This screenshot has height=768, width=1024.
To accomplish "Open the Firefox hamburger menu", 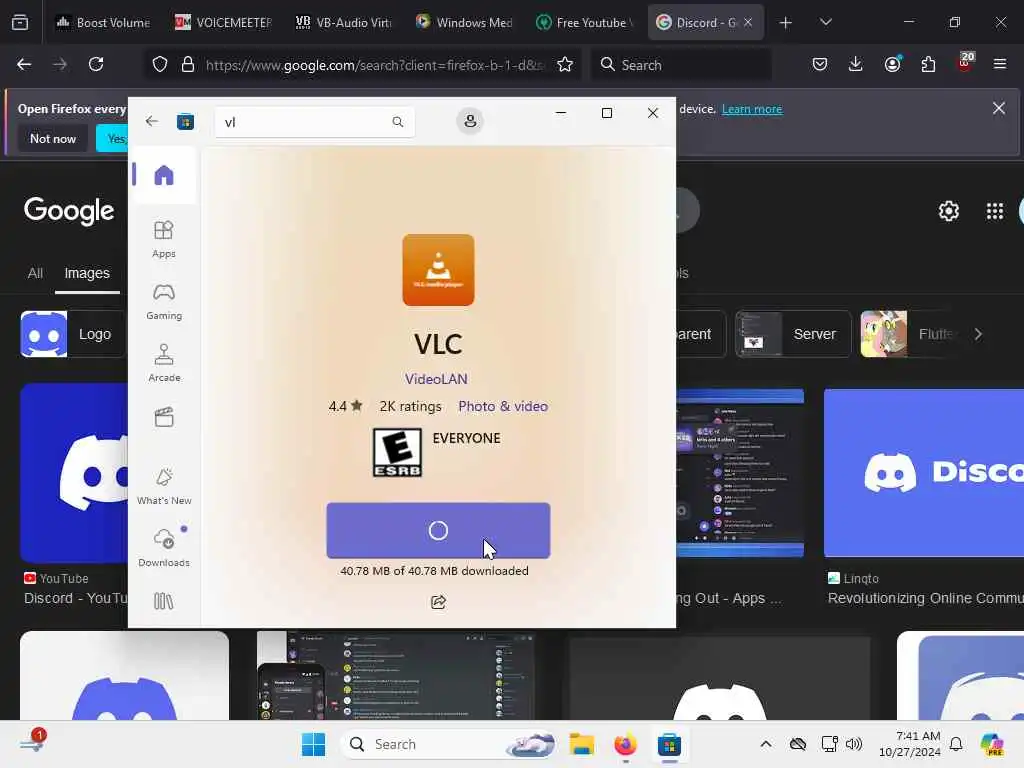I will (1000, 64).
